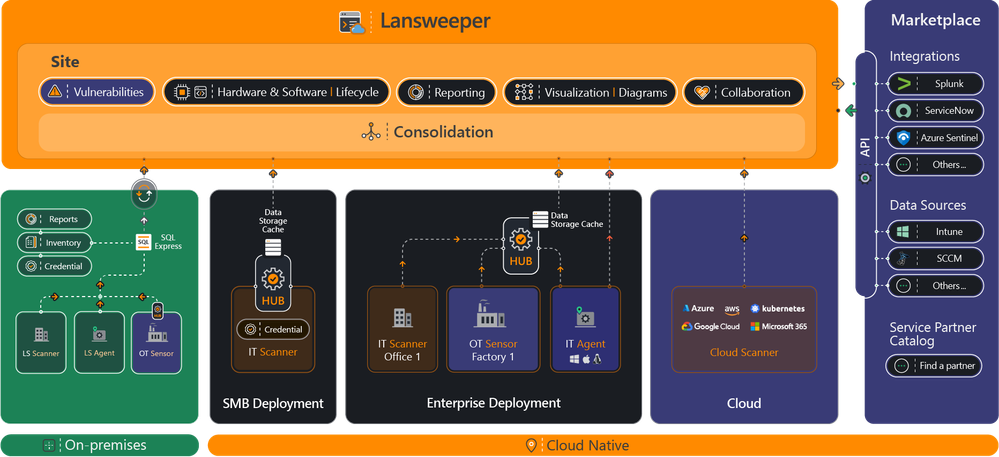Select the Cloud Native tab
This screenshot has height=457, width=999.
pyautogui.click(x=584, y=446)
